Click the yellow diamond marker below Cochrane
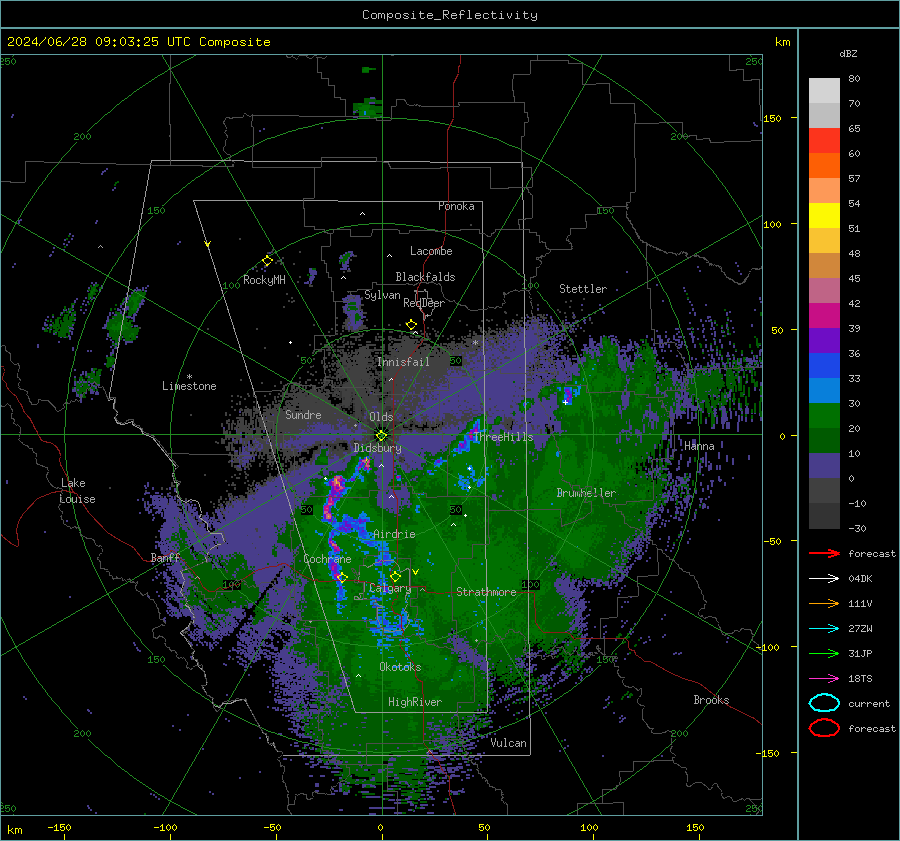 [342, 578]
